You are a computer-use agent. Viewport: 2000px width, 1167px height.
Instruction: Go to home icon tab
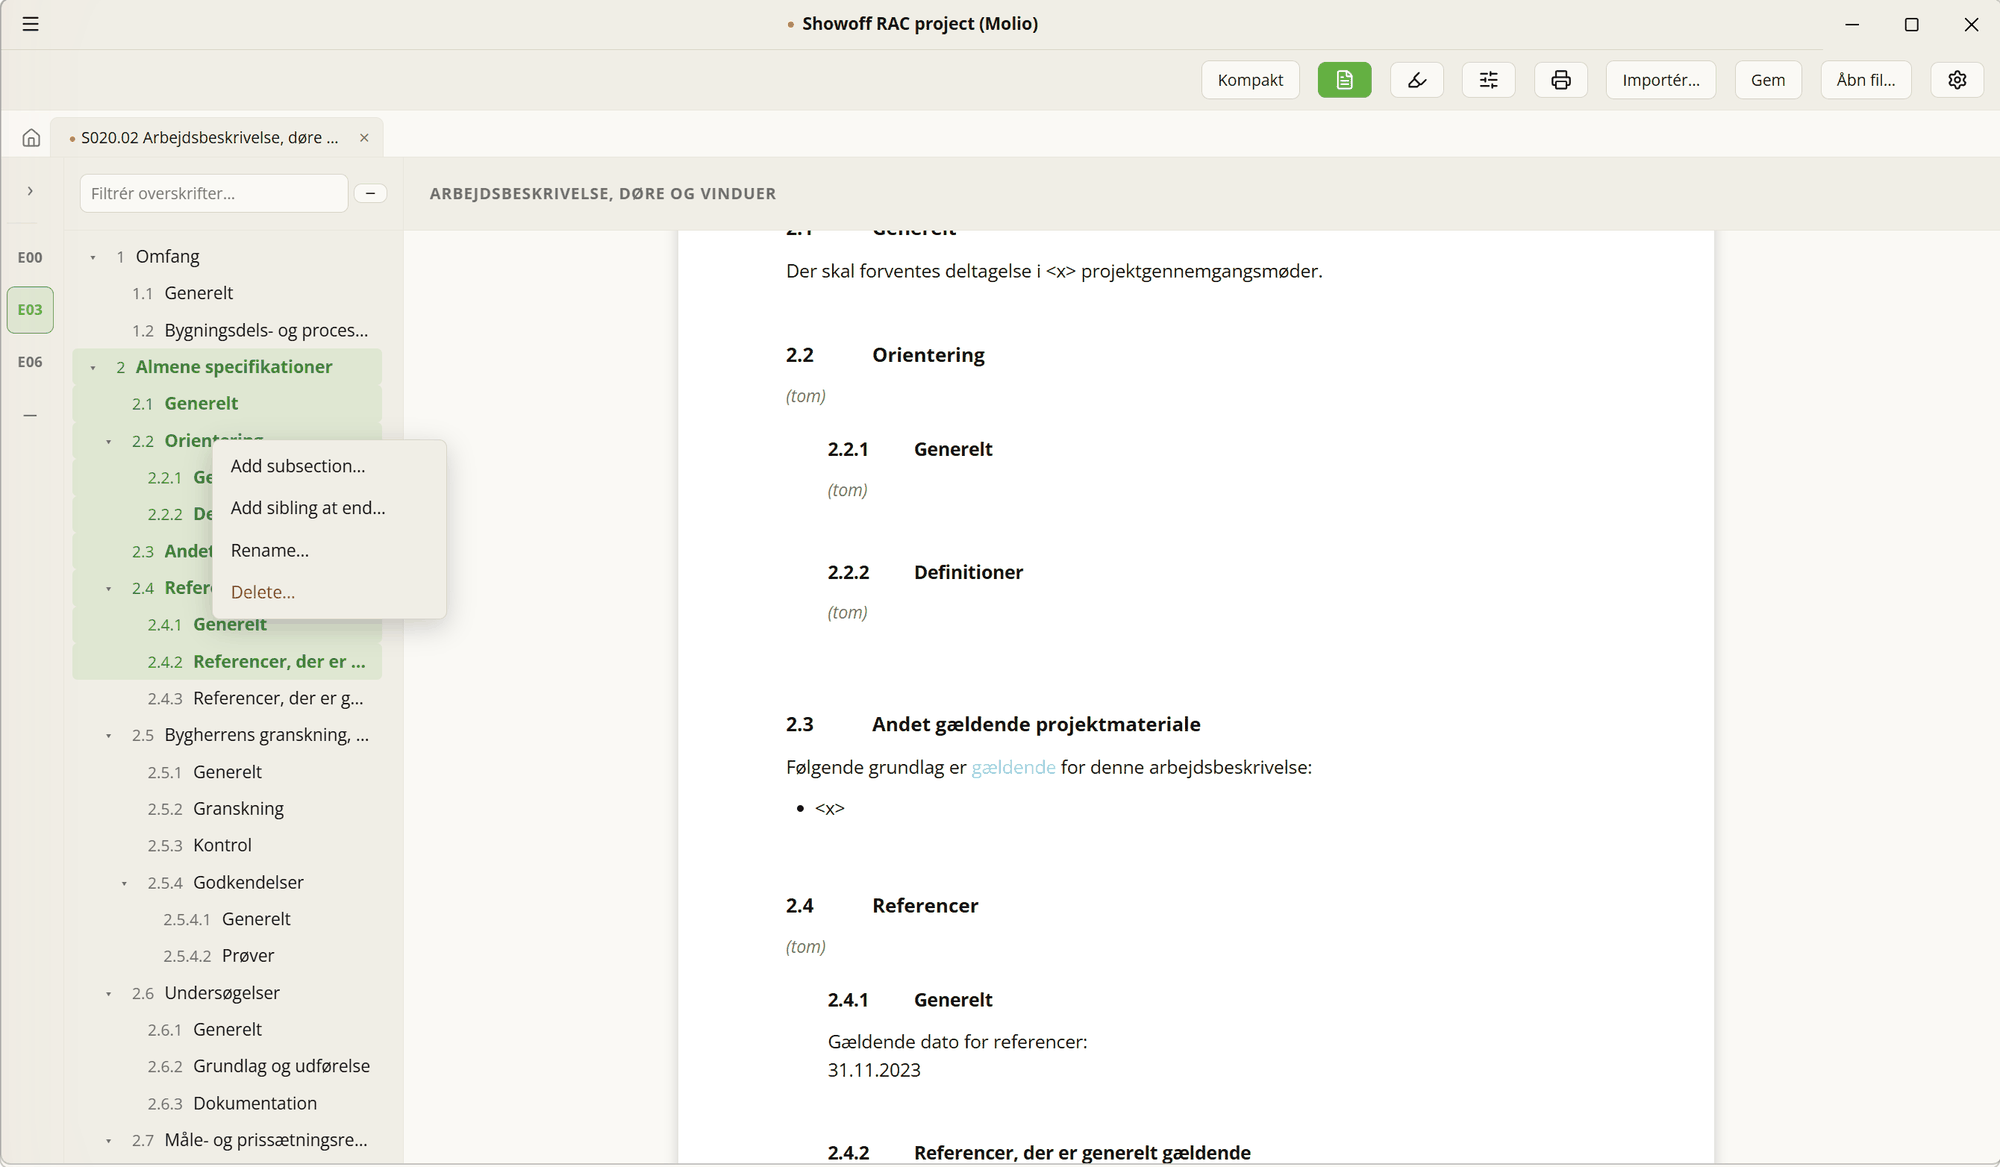tap(31, 138)
